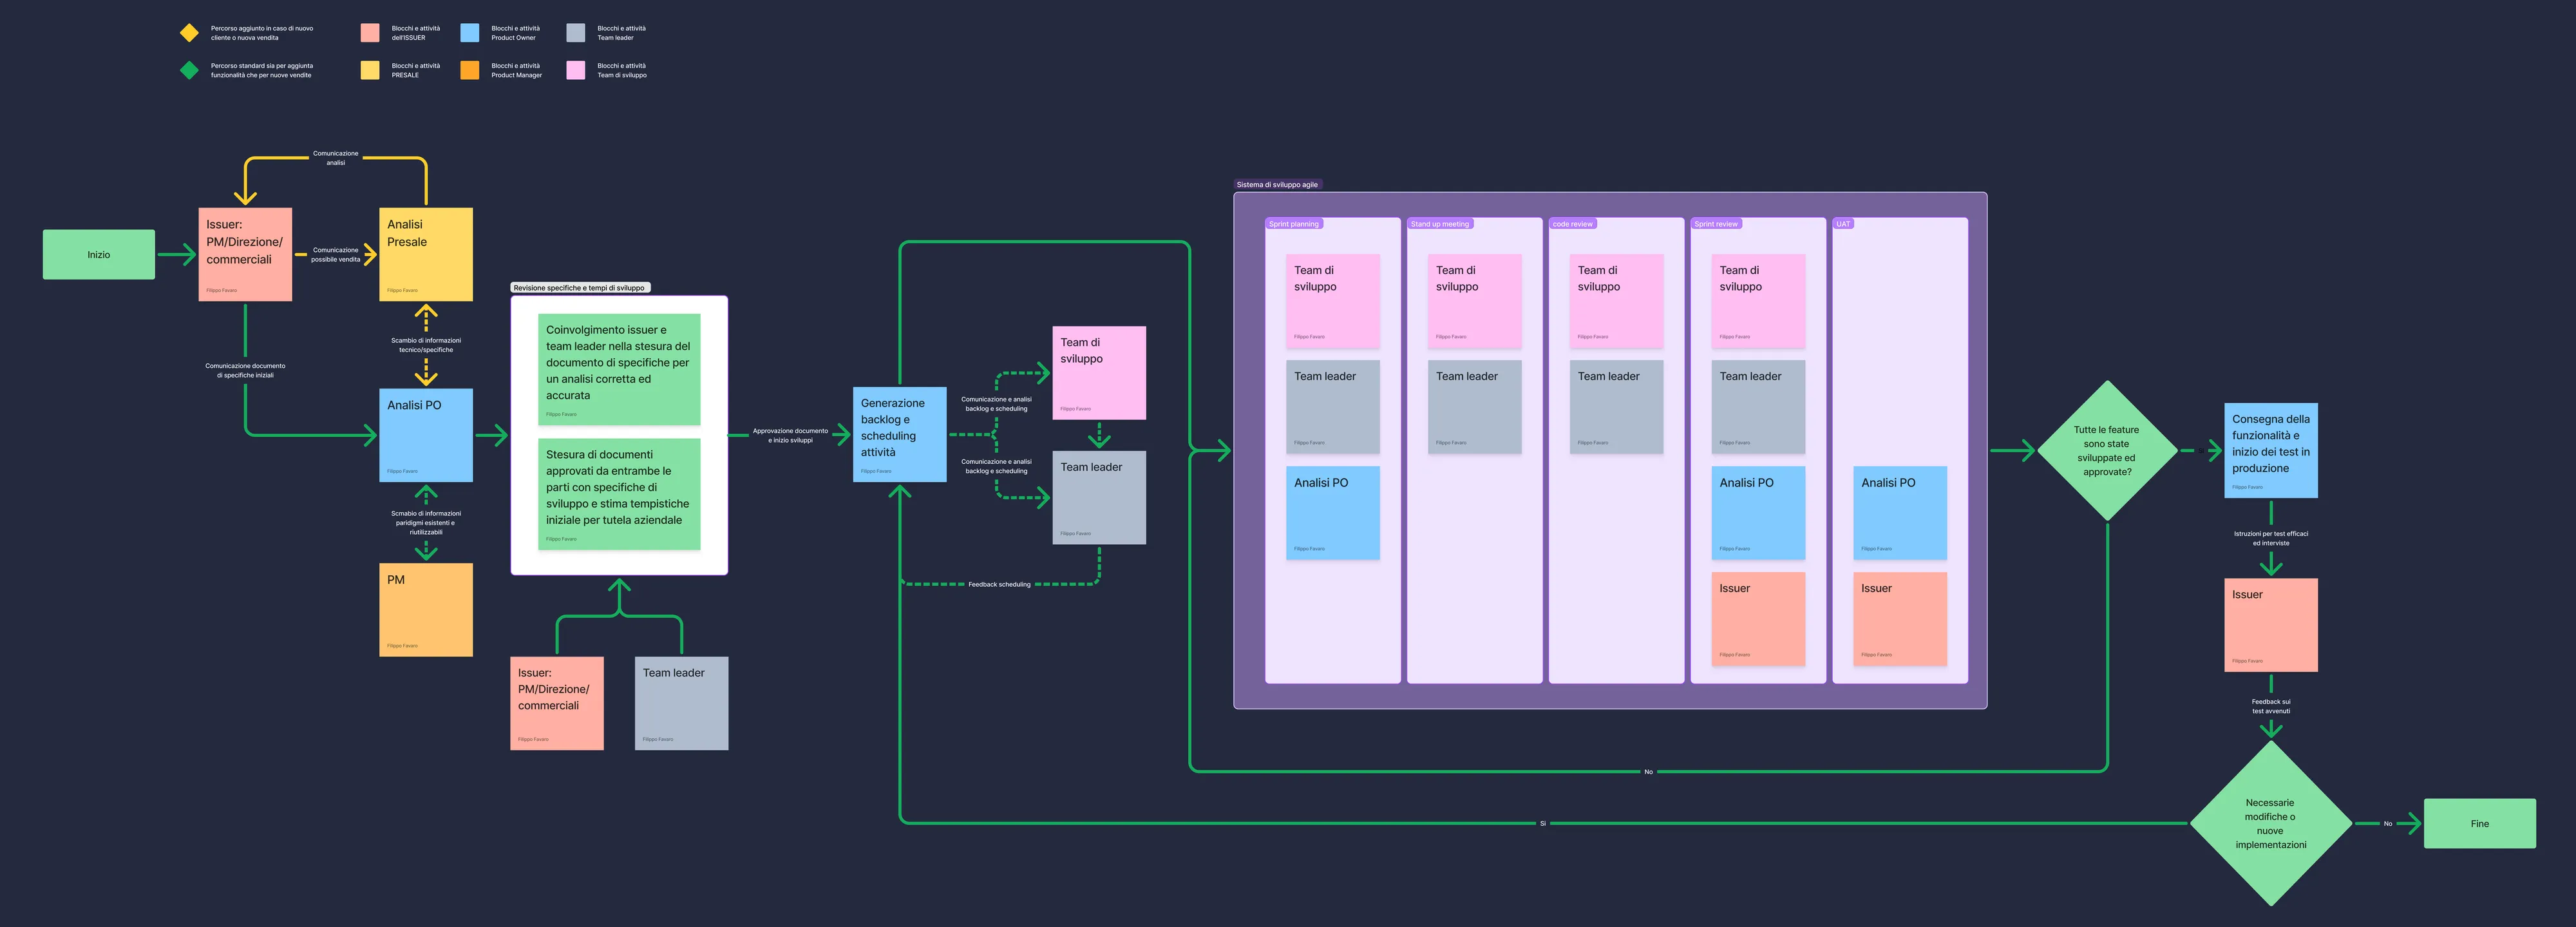Click the 'Comunicazione analisi' connector label
This screenshot has height=927, width=2576.
tap(336, 158)
